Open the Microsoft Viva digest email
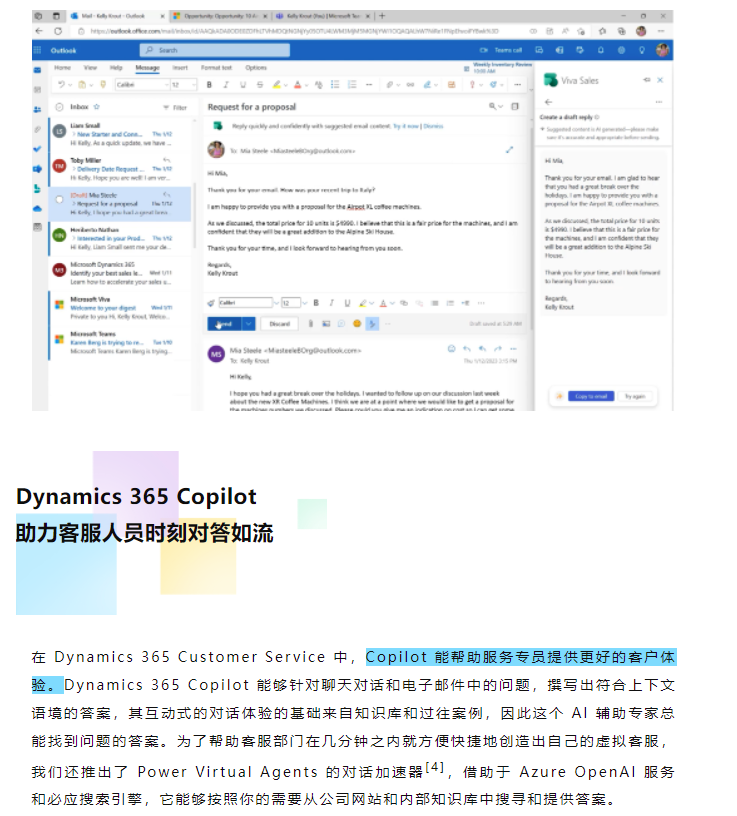 121,308
